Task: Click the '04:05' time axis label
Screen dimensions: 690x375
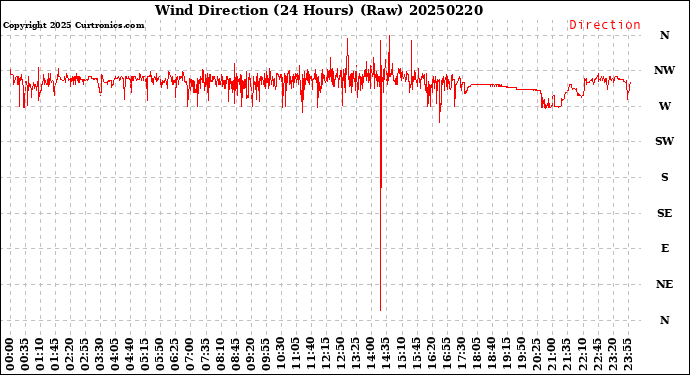Action: [x=114, y=355]
